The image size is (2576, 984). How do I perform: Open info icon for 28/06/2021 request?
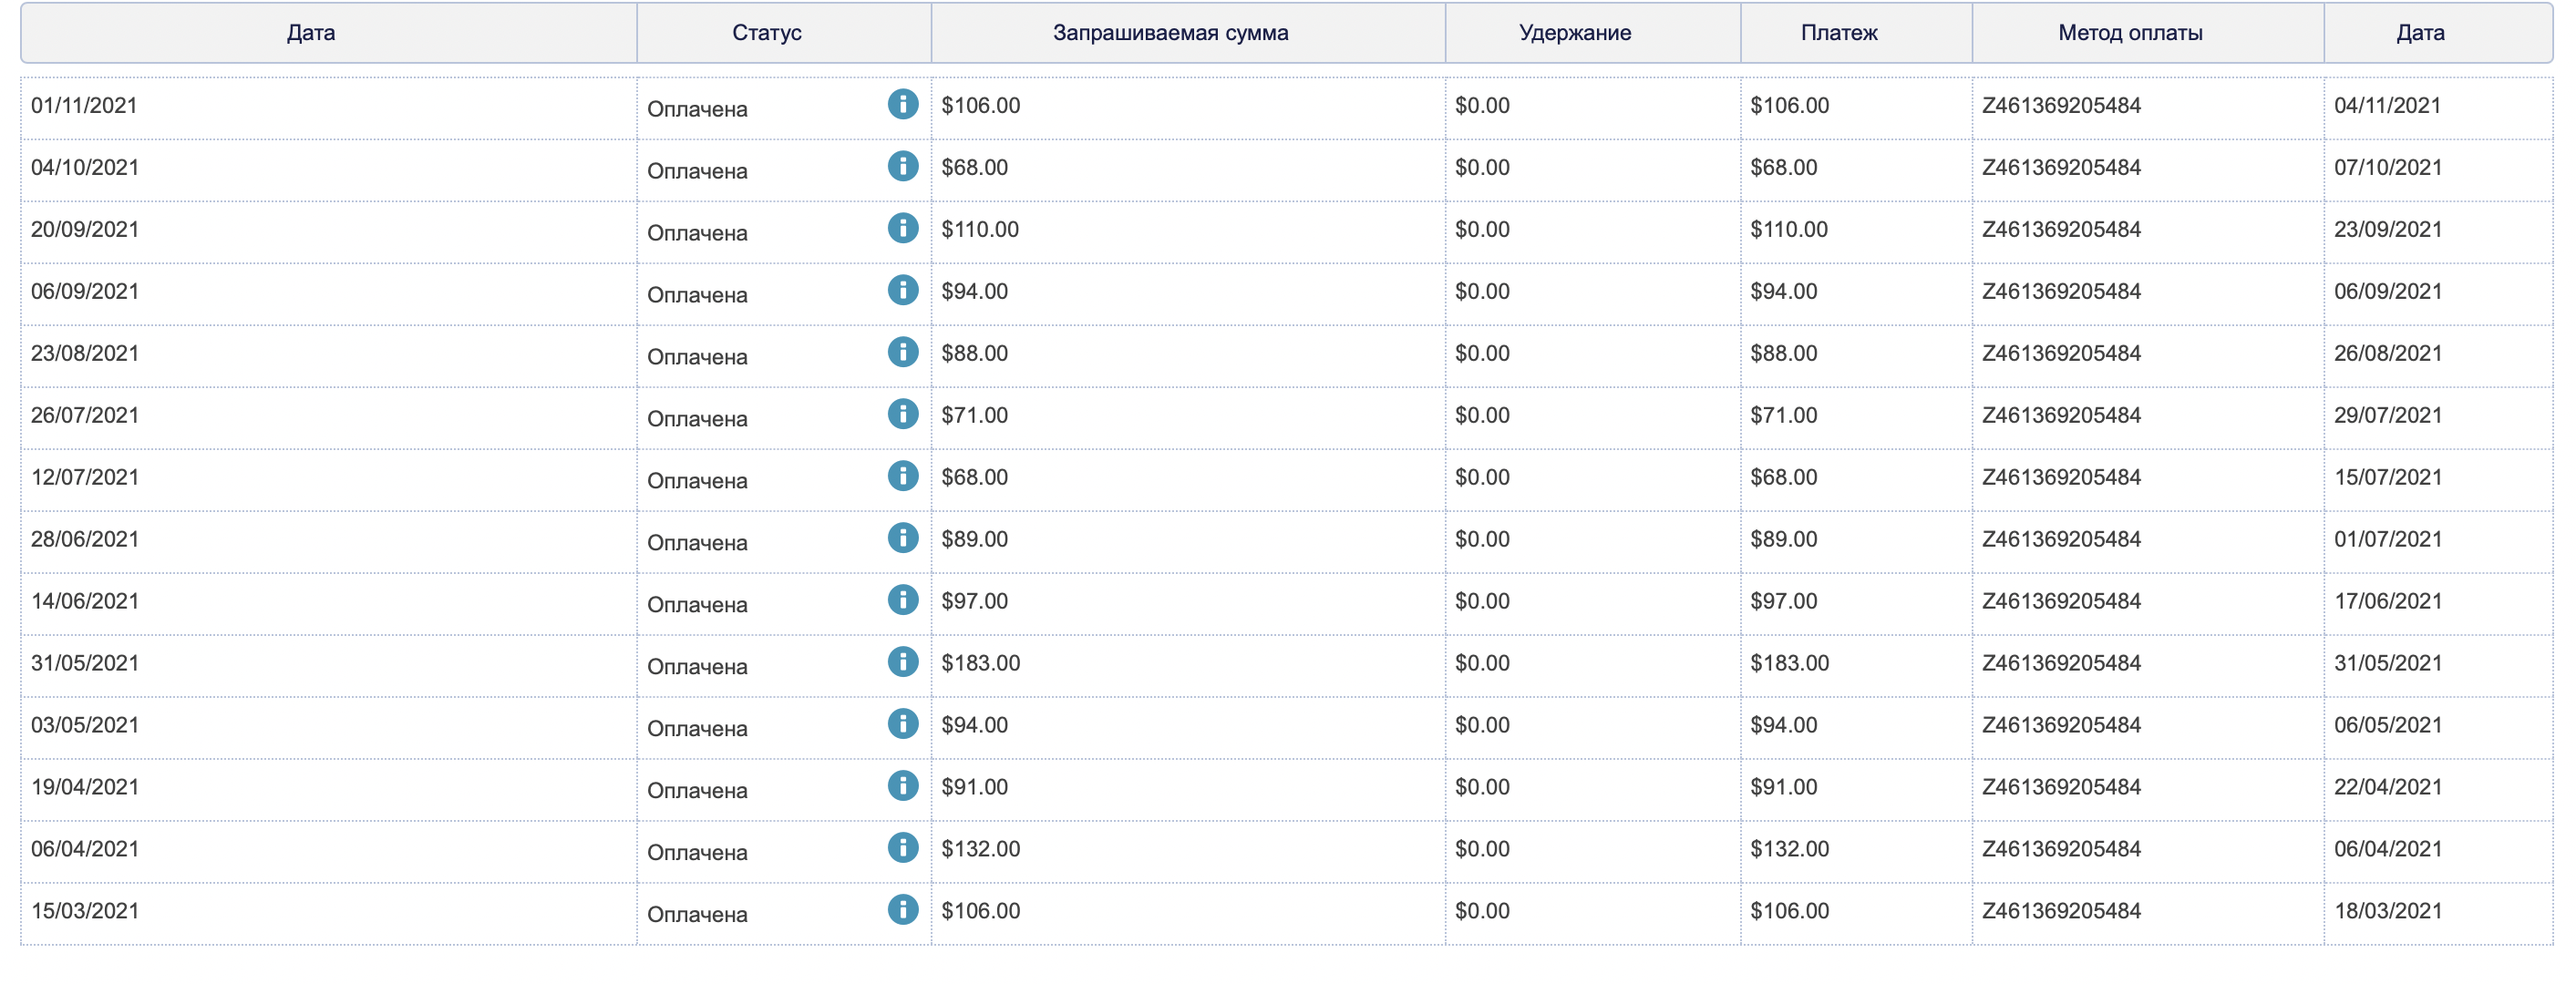point(902,538)
